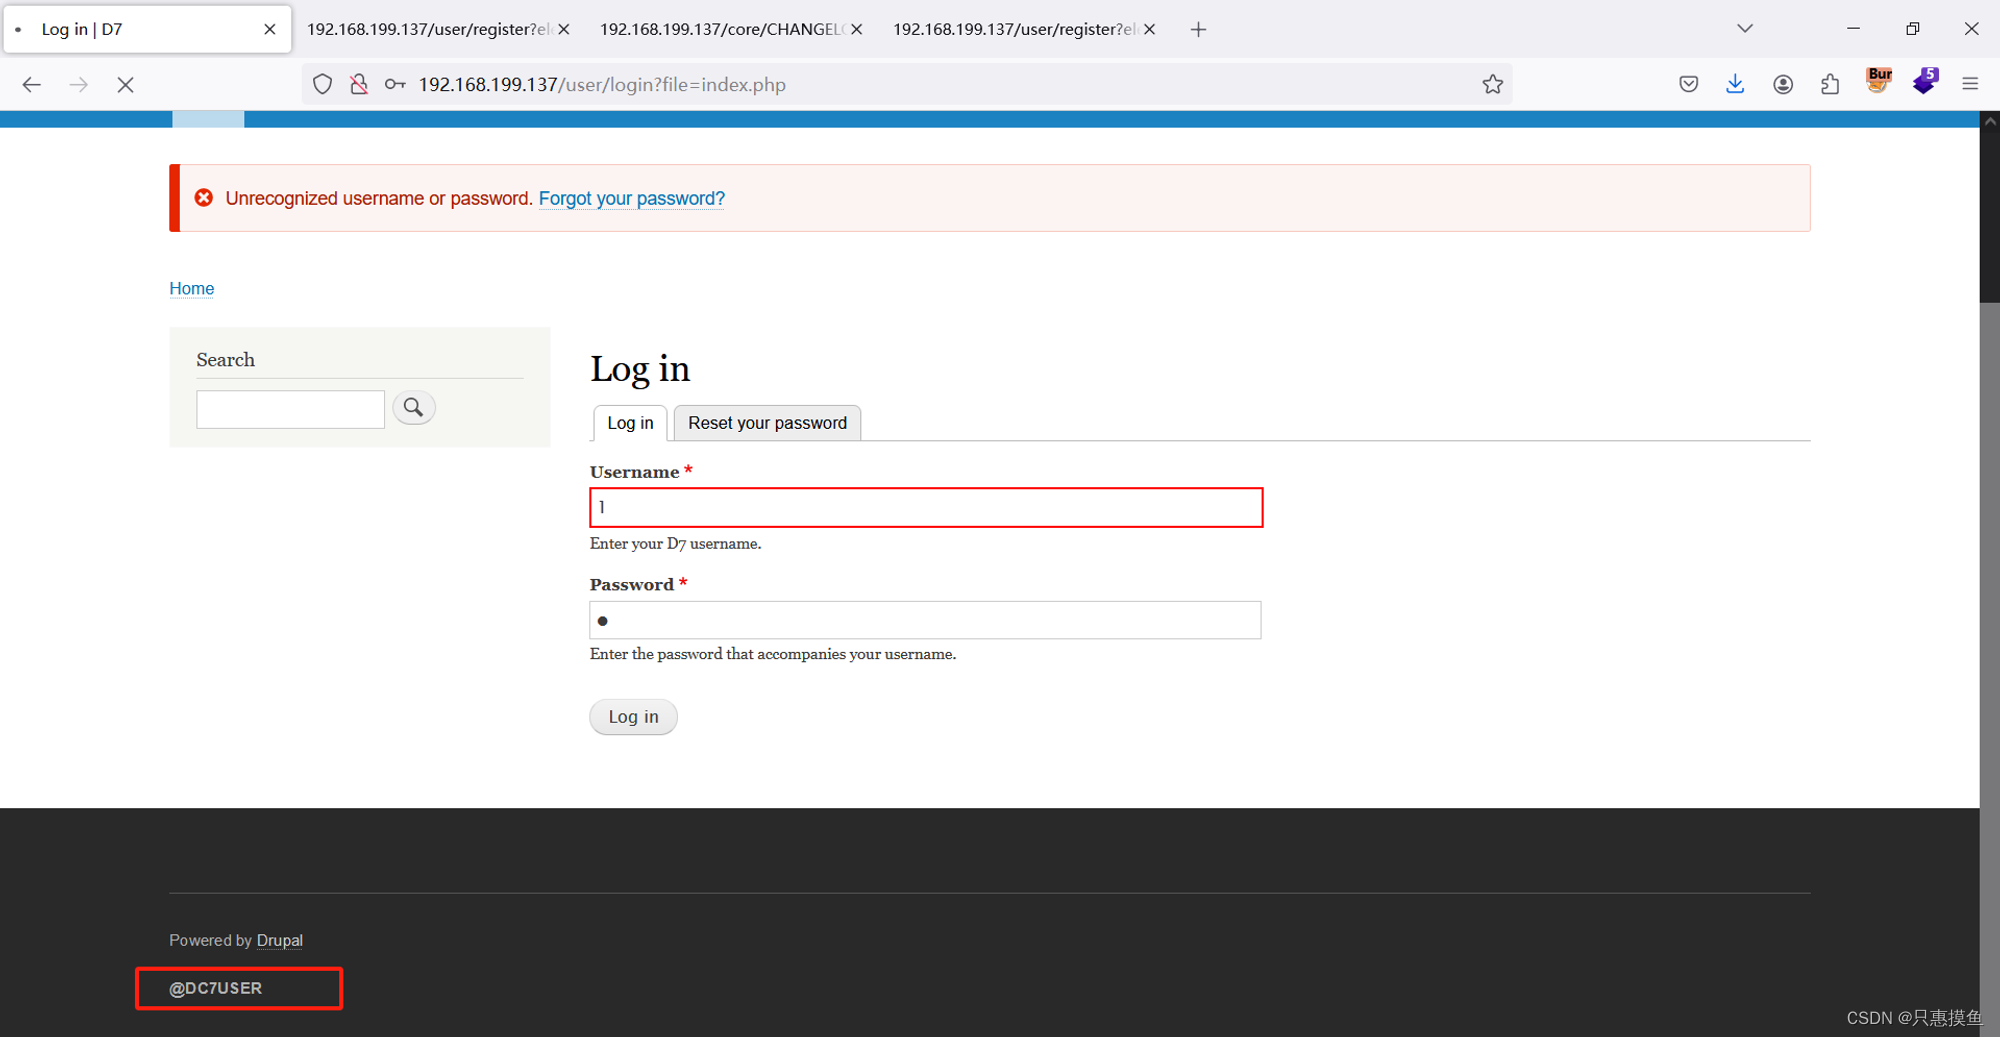Switch to the Log in | D7 browser tab

[x=147, y=29]
